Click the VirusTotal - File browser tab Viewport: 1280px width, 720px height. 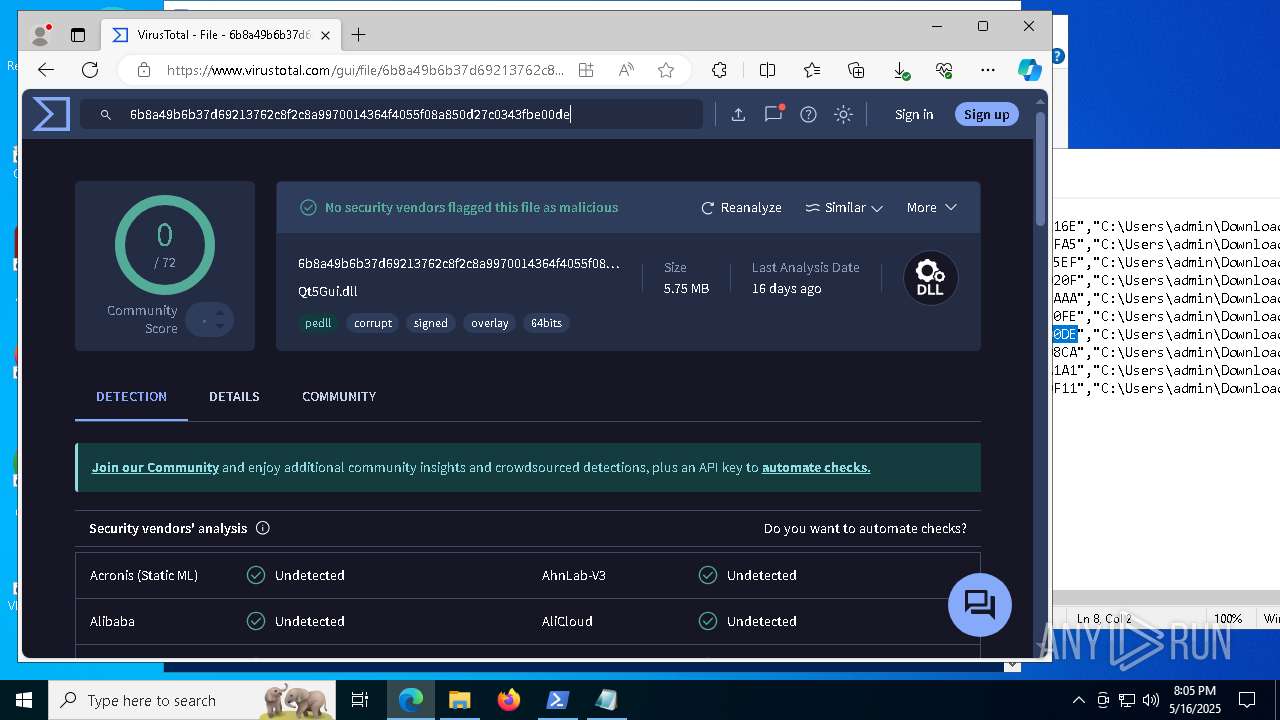[x=220, y=35]
